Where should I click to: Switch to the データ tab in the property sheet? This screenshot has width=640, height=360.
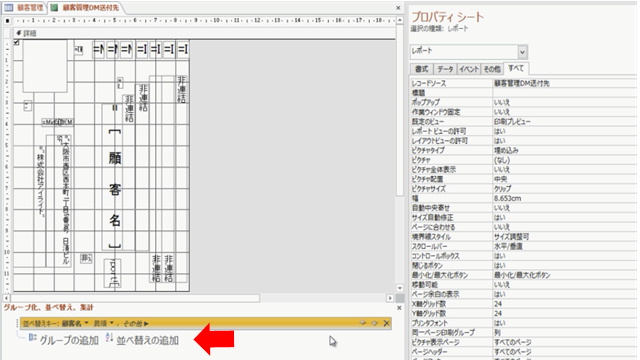pyautogui.click(x=445, y=69)
